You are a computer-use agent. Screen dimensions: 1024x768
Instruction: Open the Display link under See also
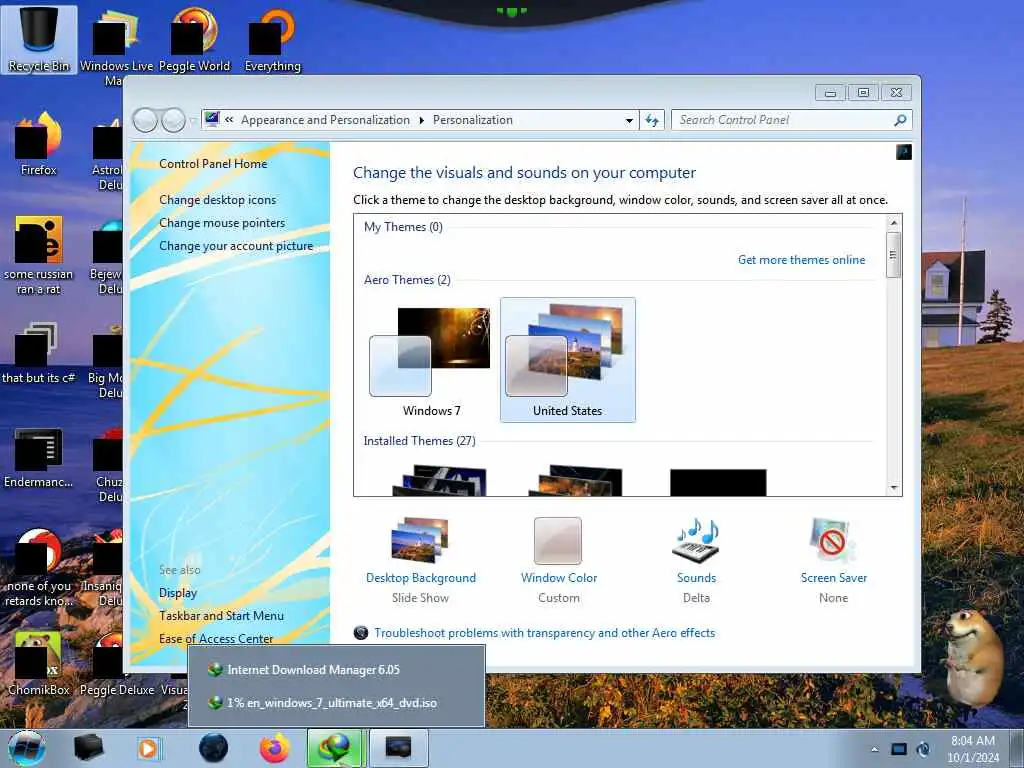click(x=178, y=593)
